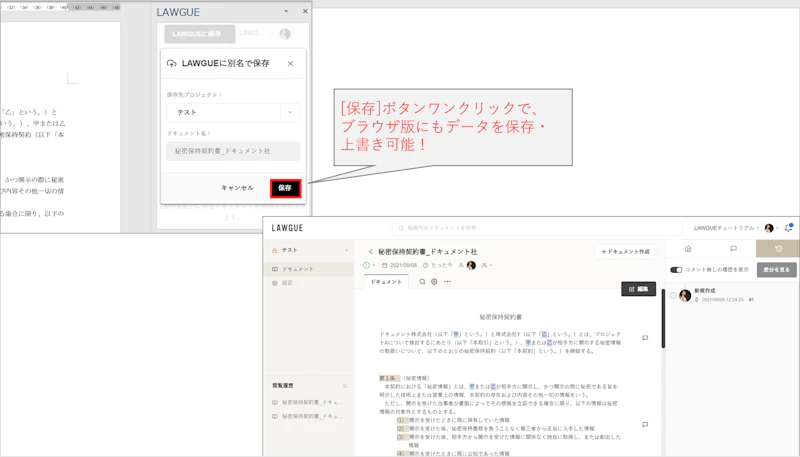800x457 pixels.
Task: Click the gear icon beside the document tab
Action: coord(434,282)
